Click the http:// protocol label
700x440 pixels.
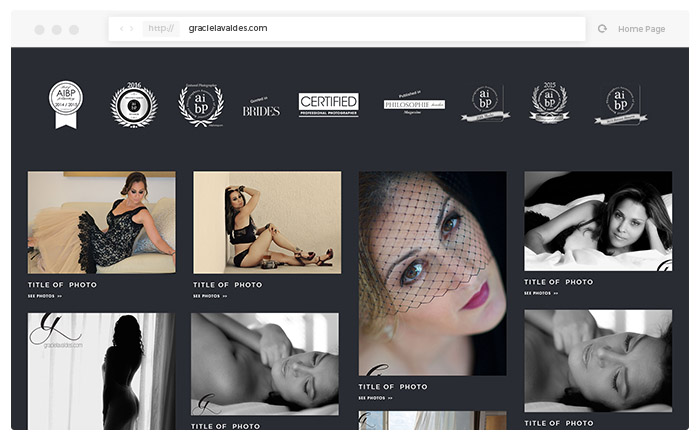pyautogui.click(x=161, y=29)
